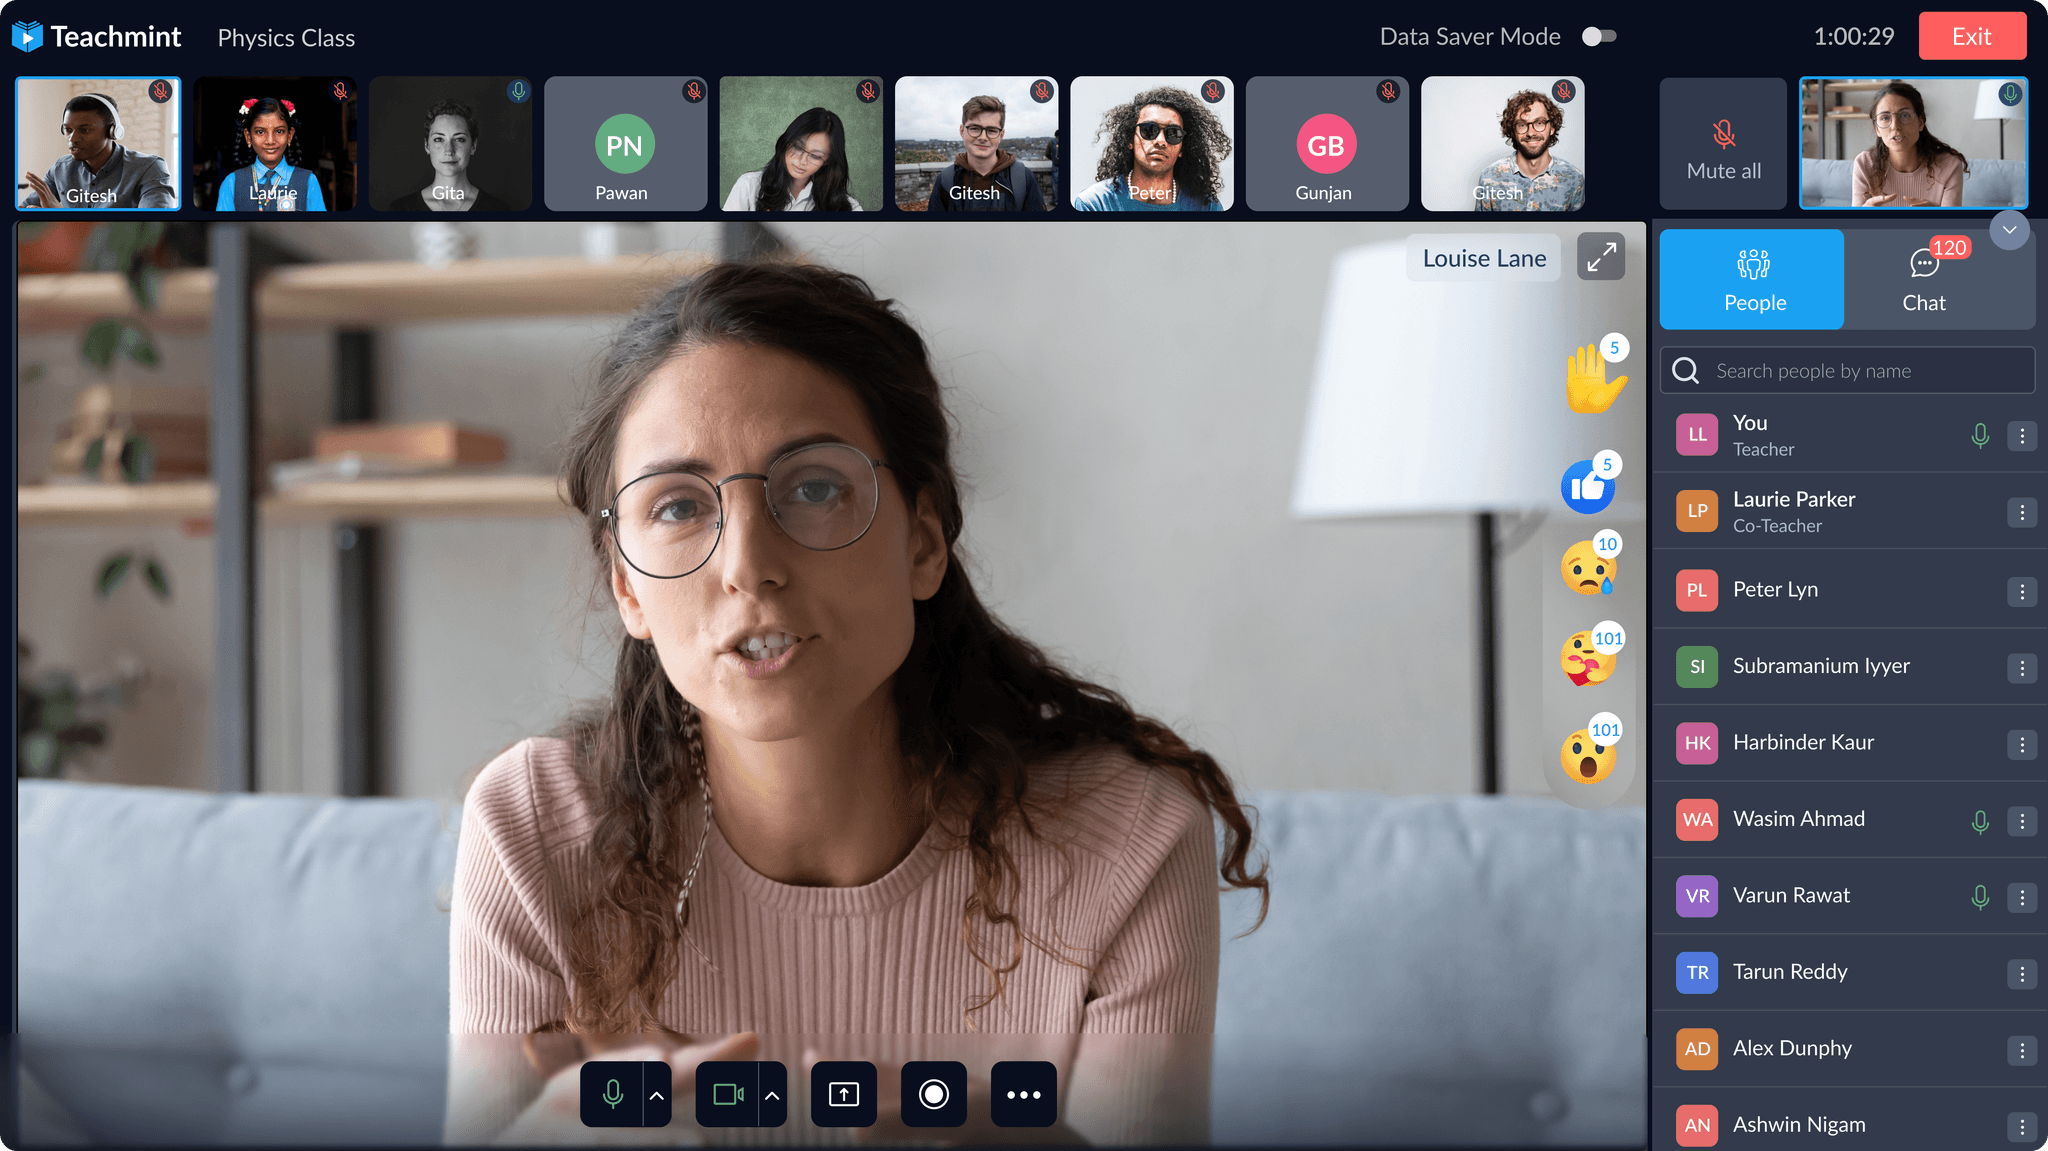Expand Louise Lane video to fullscreen
Screen dimensions: 2048x1151
(1600, 257)
